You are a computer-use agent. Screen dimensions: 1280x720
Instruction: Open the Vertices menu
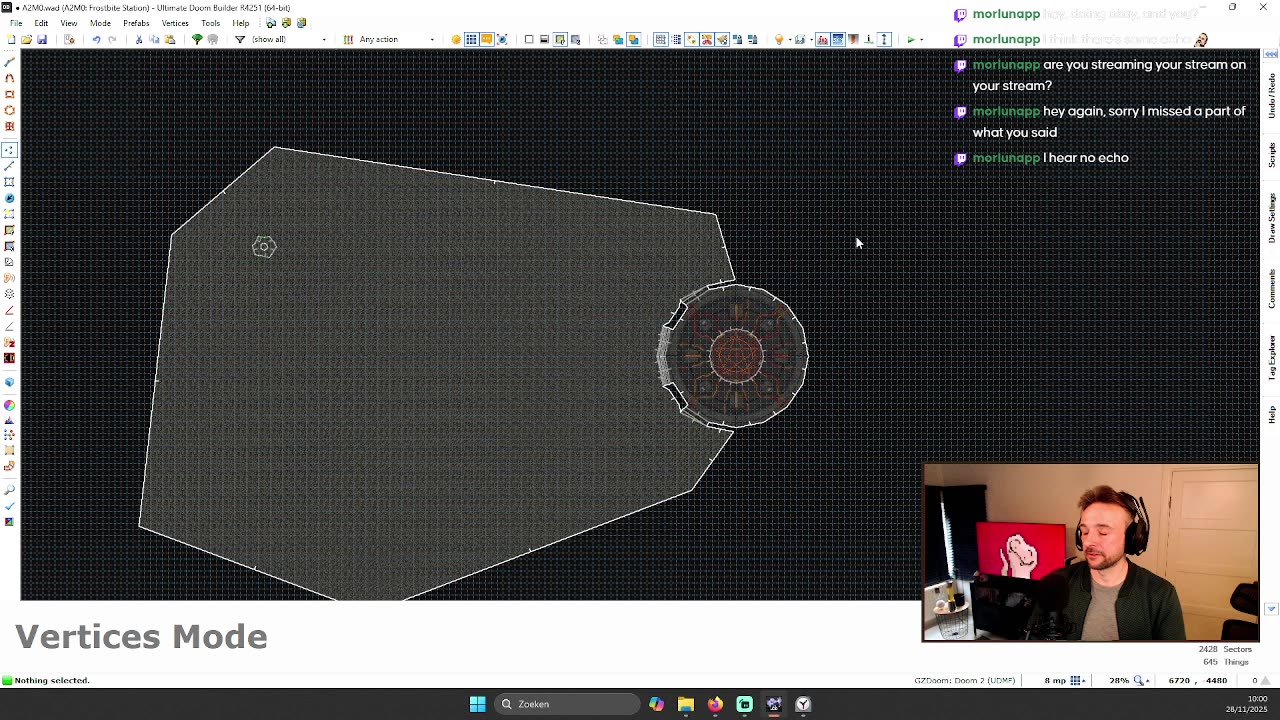(175, 23)
